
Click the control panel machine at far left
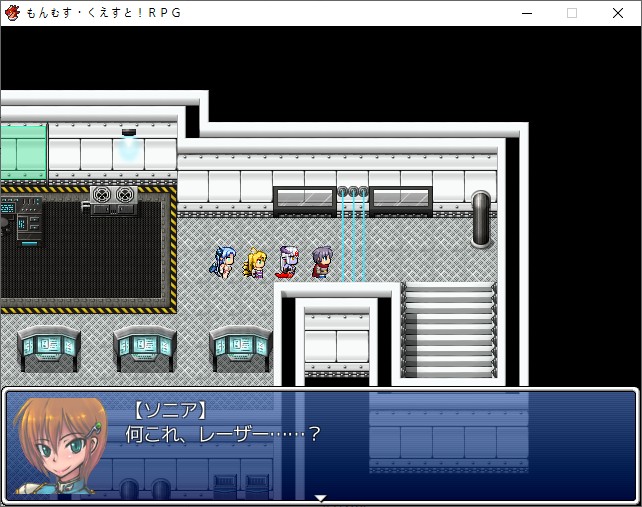tap(21, 221)
